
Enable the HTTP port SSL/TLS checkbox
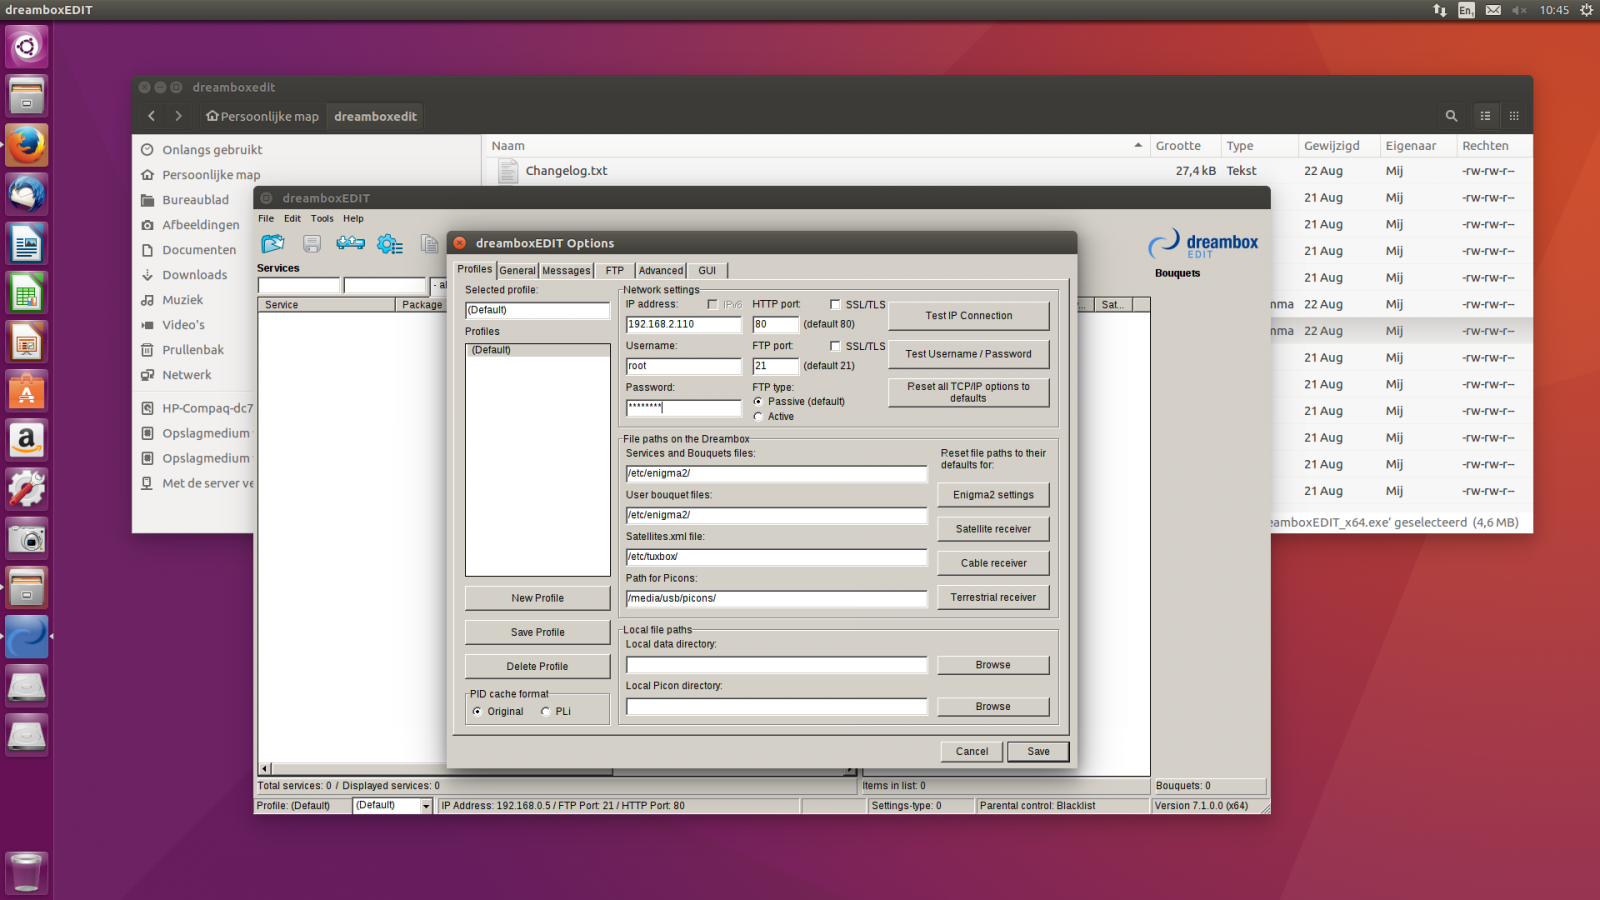coord(835,305)
